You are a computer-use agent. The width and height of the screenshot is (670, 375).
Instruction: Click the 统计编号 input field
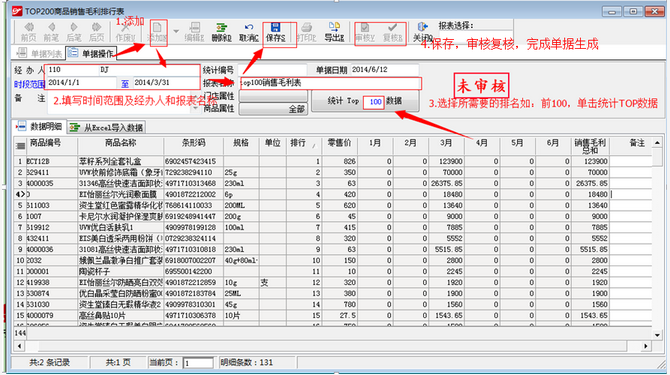click(272, 70)
